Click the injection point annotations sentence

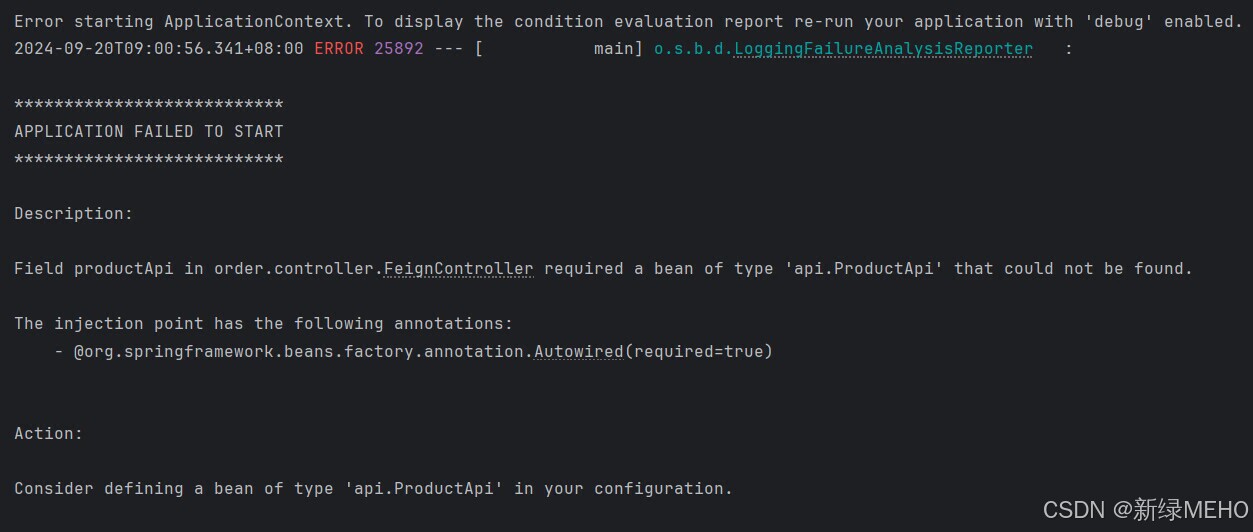[263, 324]
